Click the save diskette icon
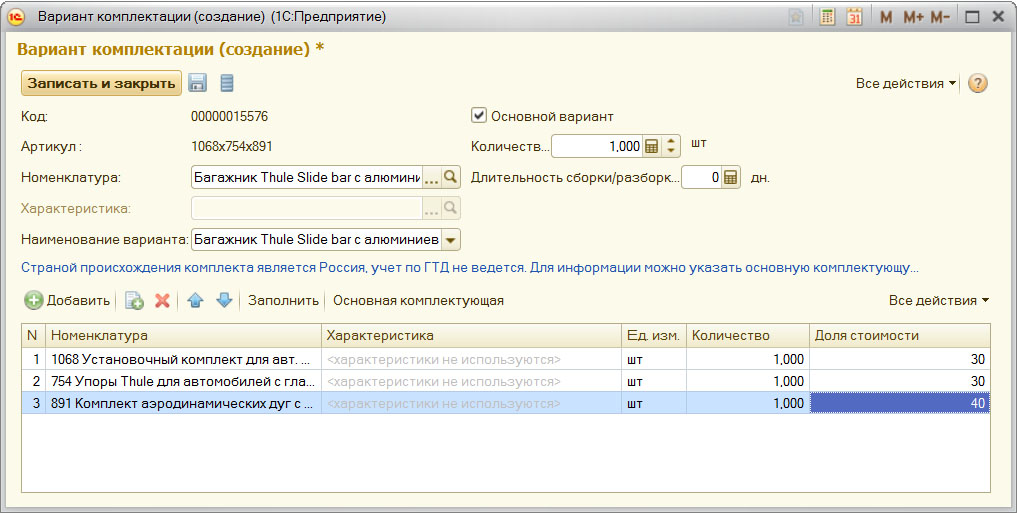1019x515 pixels. (x=198, y=83)
